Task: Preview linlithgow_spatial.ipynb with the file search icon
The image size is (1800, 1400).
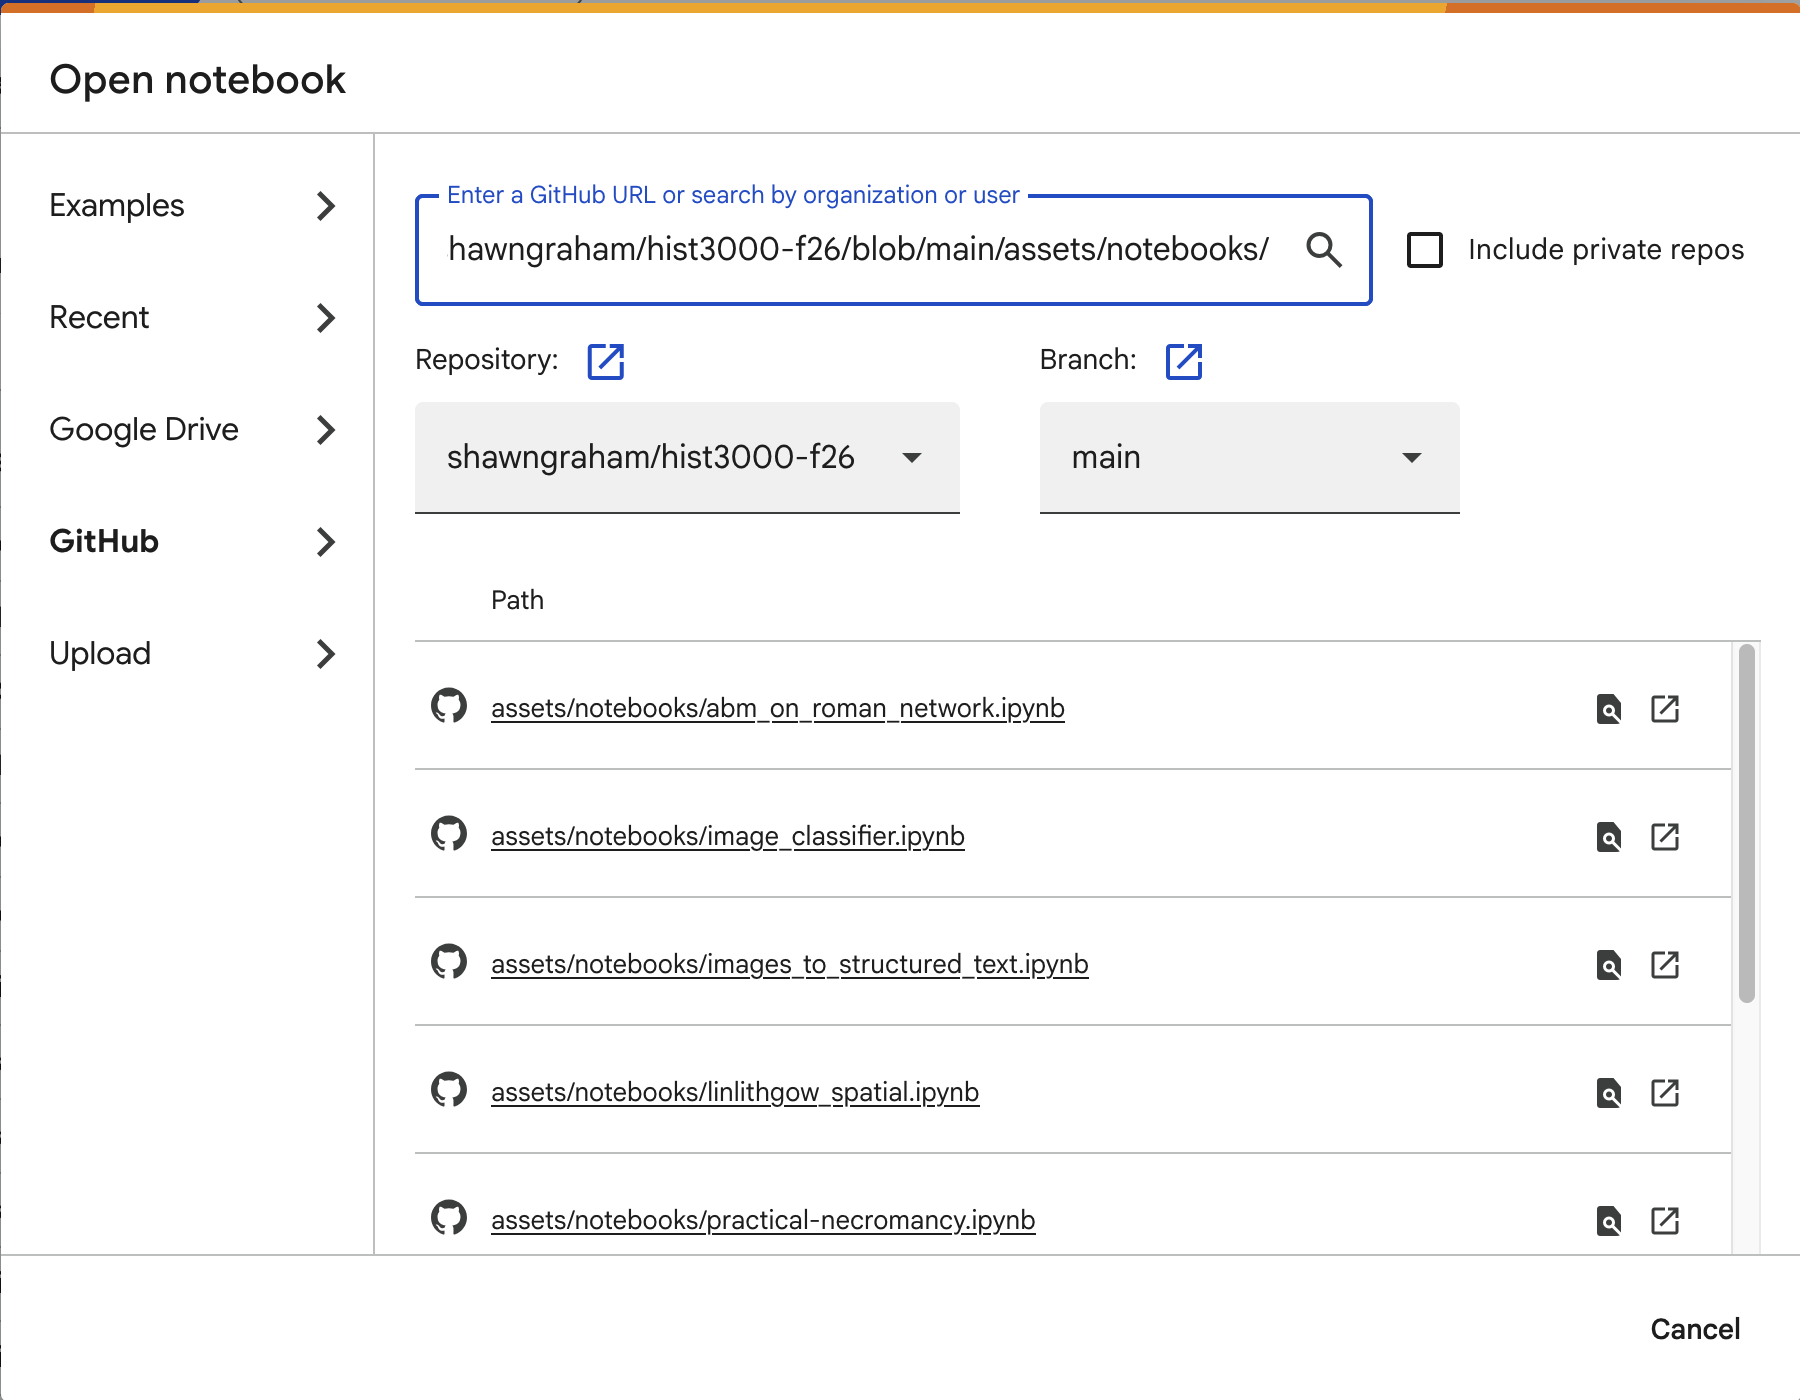Action: [1609, 1093]
